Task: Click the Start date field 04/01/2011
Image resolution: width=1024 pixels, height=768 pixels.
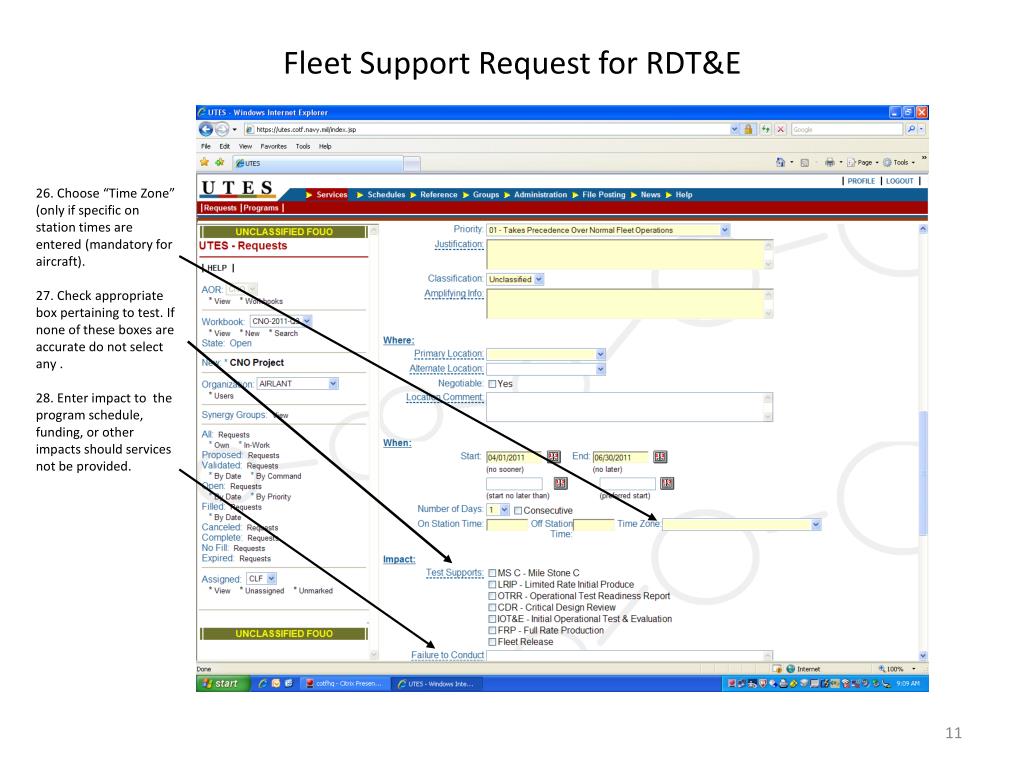Action: point(515,457)
